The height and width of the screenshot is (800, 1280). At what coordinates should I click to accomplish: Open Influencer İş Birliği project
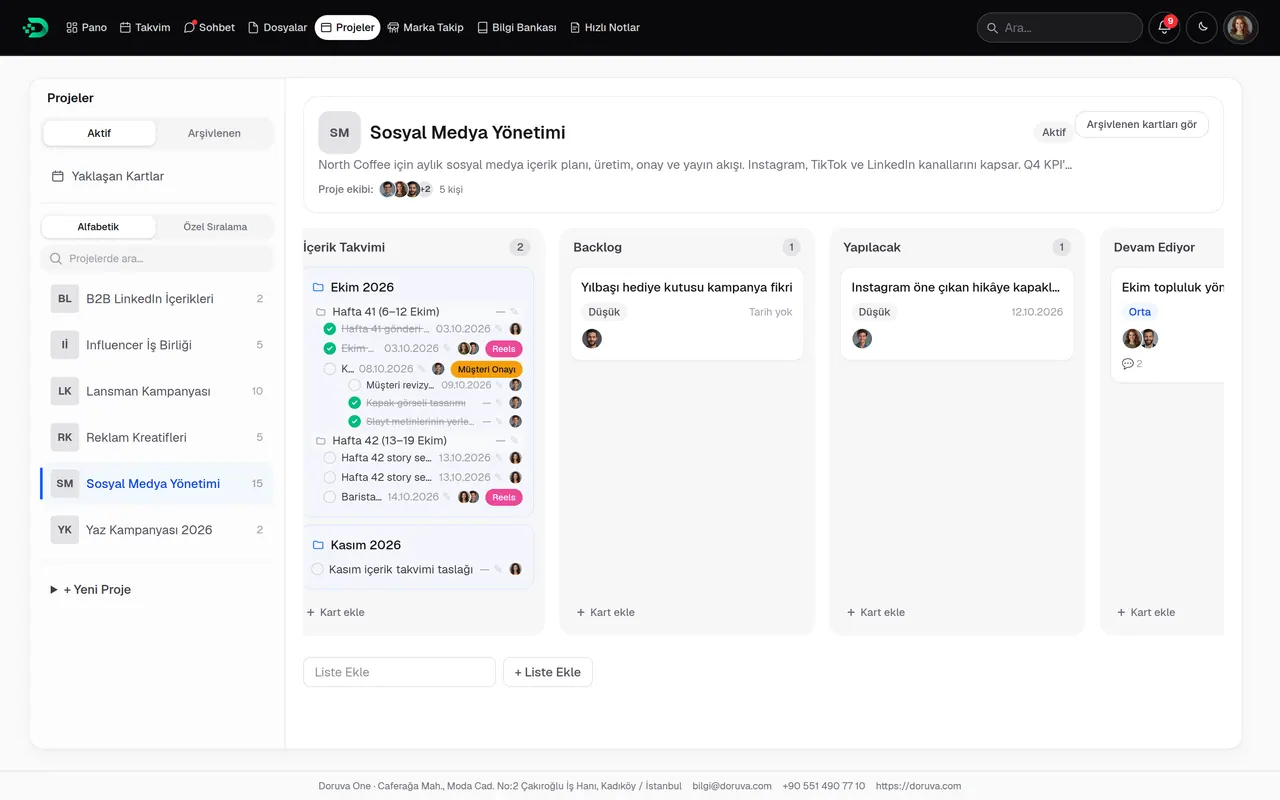pyautogui.click(x=157, y=345)
